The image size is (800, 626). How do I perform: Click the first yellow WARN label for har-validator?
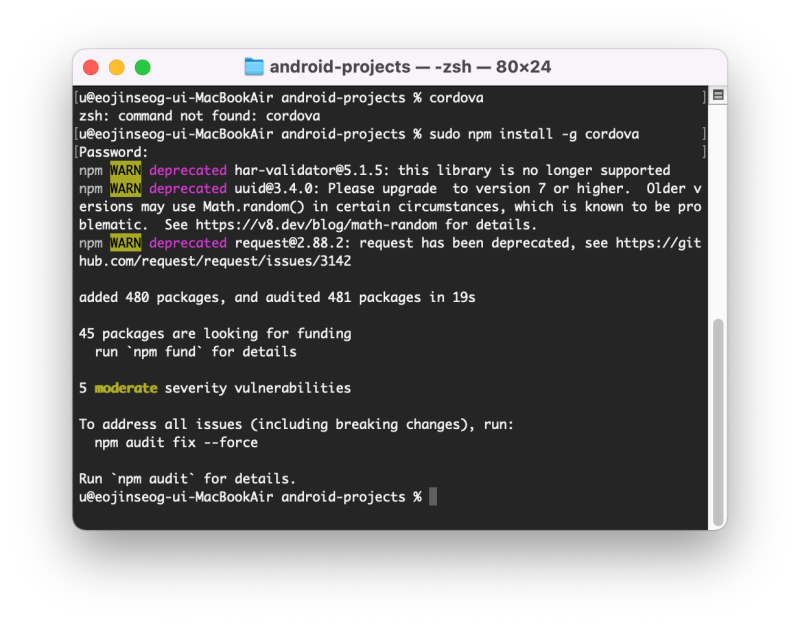coord(126,170)
